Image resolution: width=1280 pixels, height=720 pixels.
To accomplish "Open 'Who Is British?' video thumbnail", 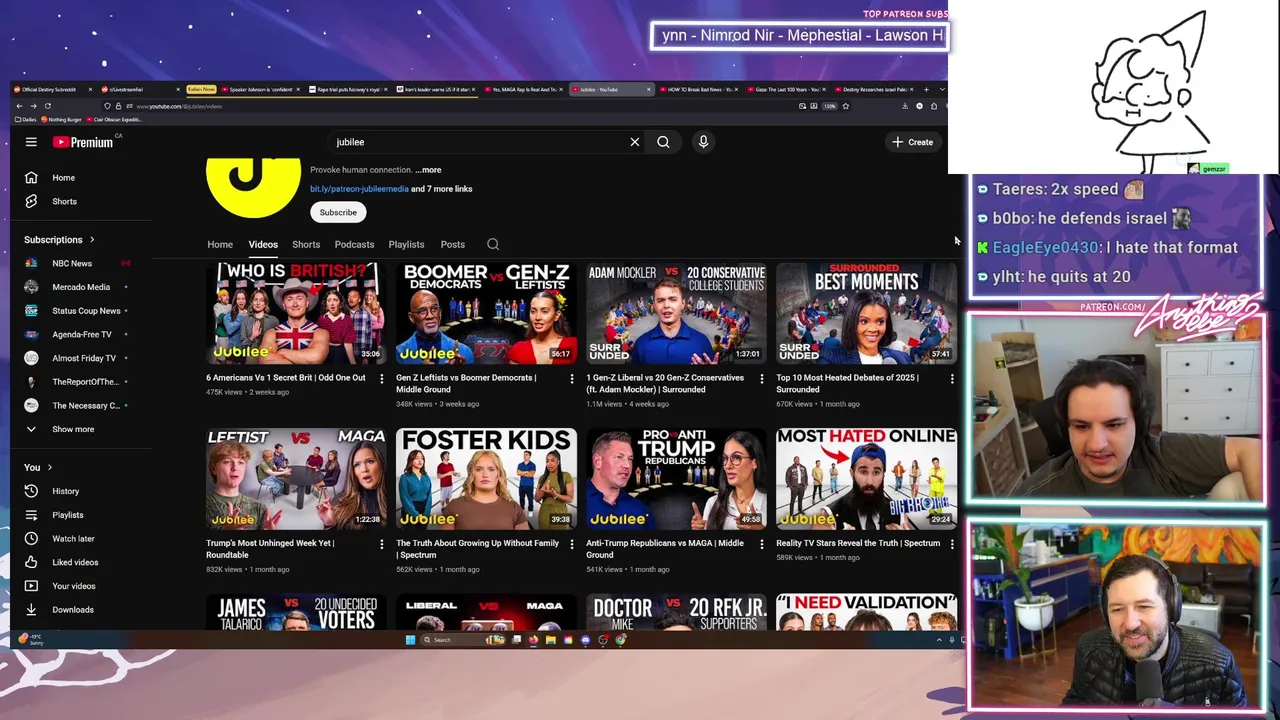I will point(295,312).
